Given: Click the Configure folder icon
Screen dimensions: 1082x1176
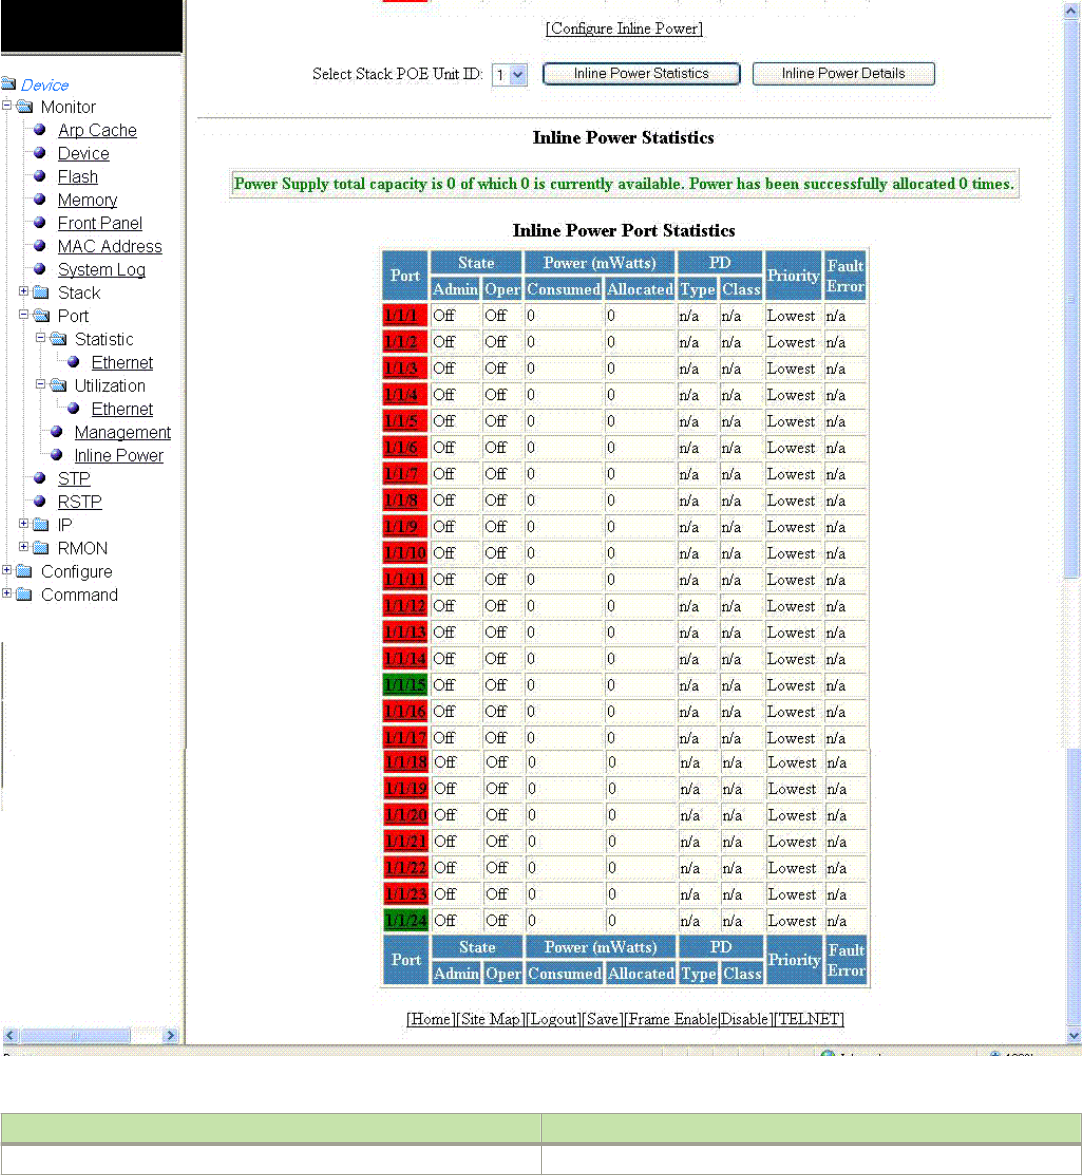Looking at the screenshot, I should 25,571.
